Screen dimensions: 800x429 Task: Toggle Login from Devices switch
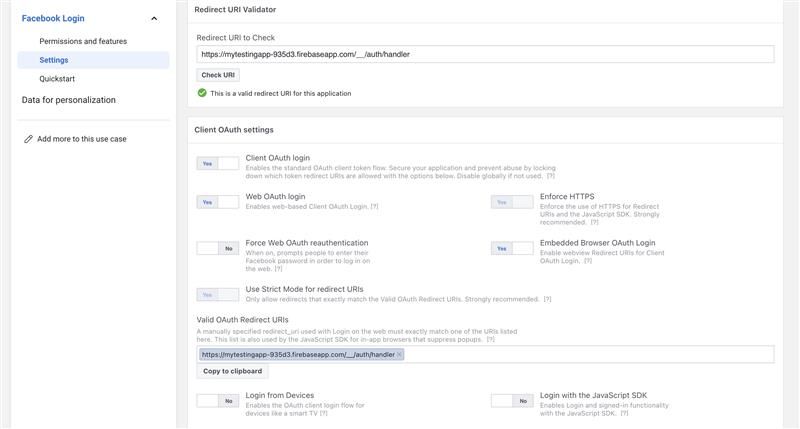pos(218,401)
